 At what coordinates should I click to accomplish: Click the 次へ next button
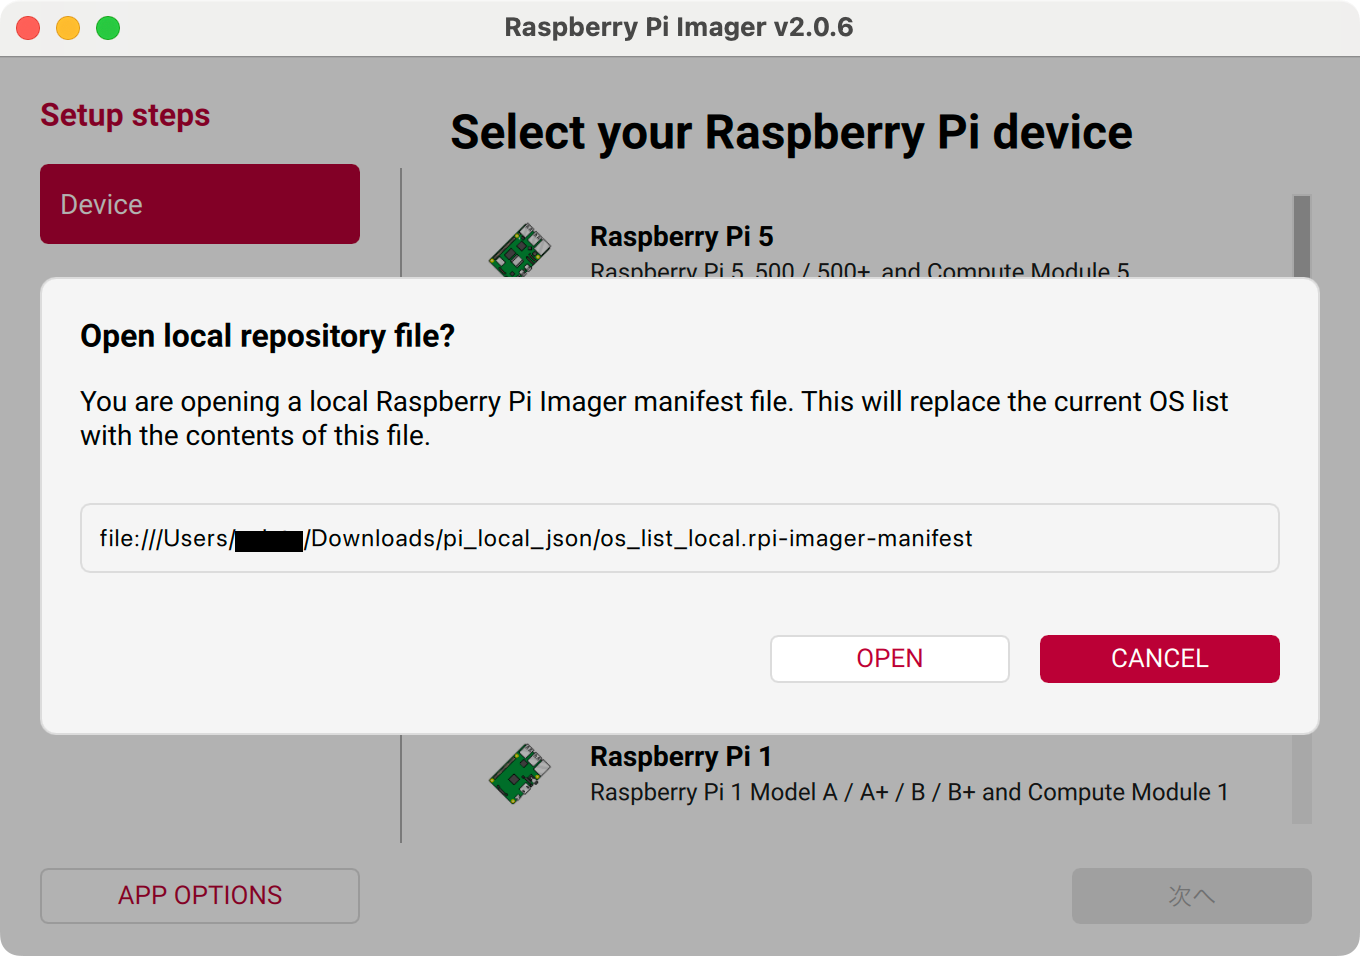click(x=1191, y=895)
